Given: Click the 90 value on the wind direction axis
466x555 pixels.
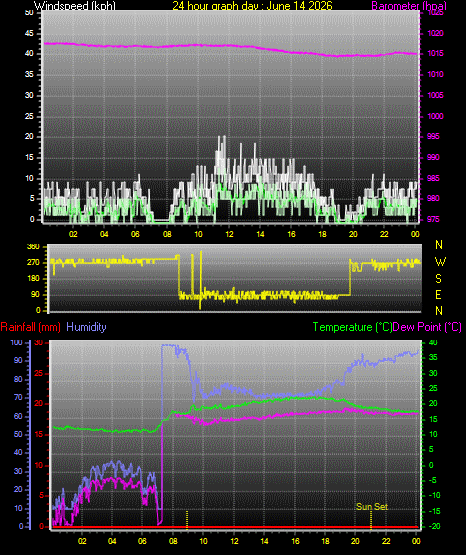Looking at the screenshot, I should tap(35, 294).
